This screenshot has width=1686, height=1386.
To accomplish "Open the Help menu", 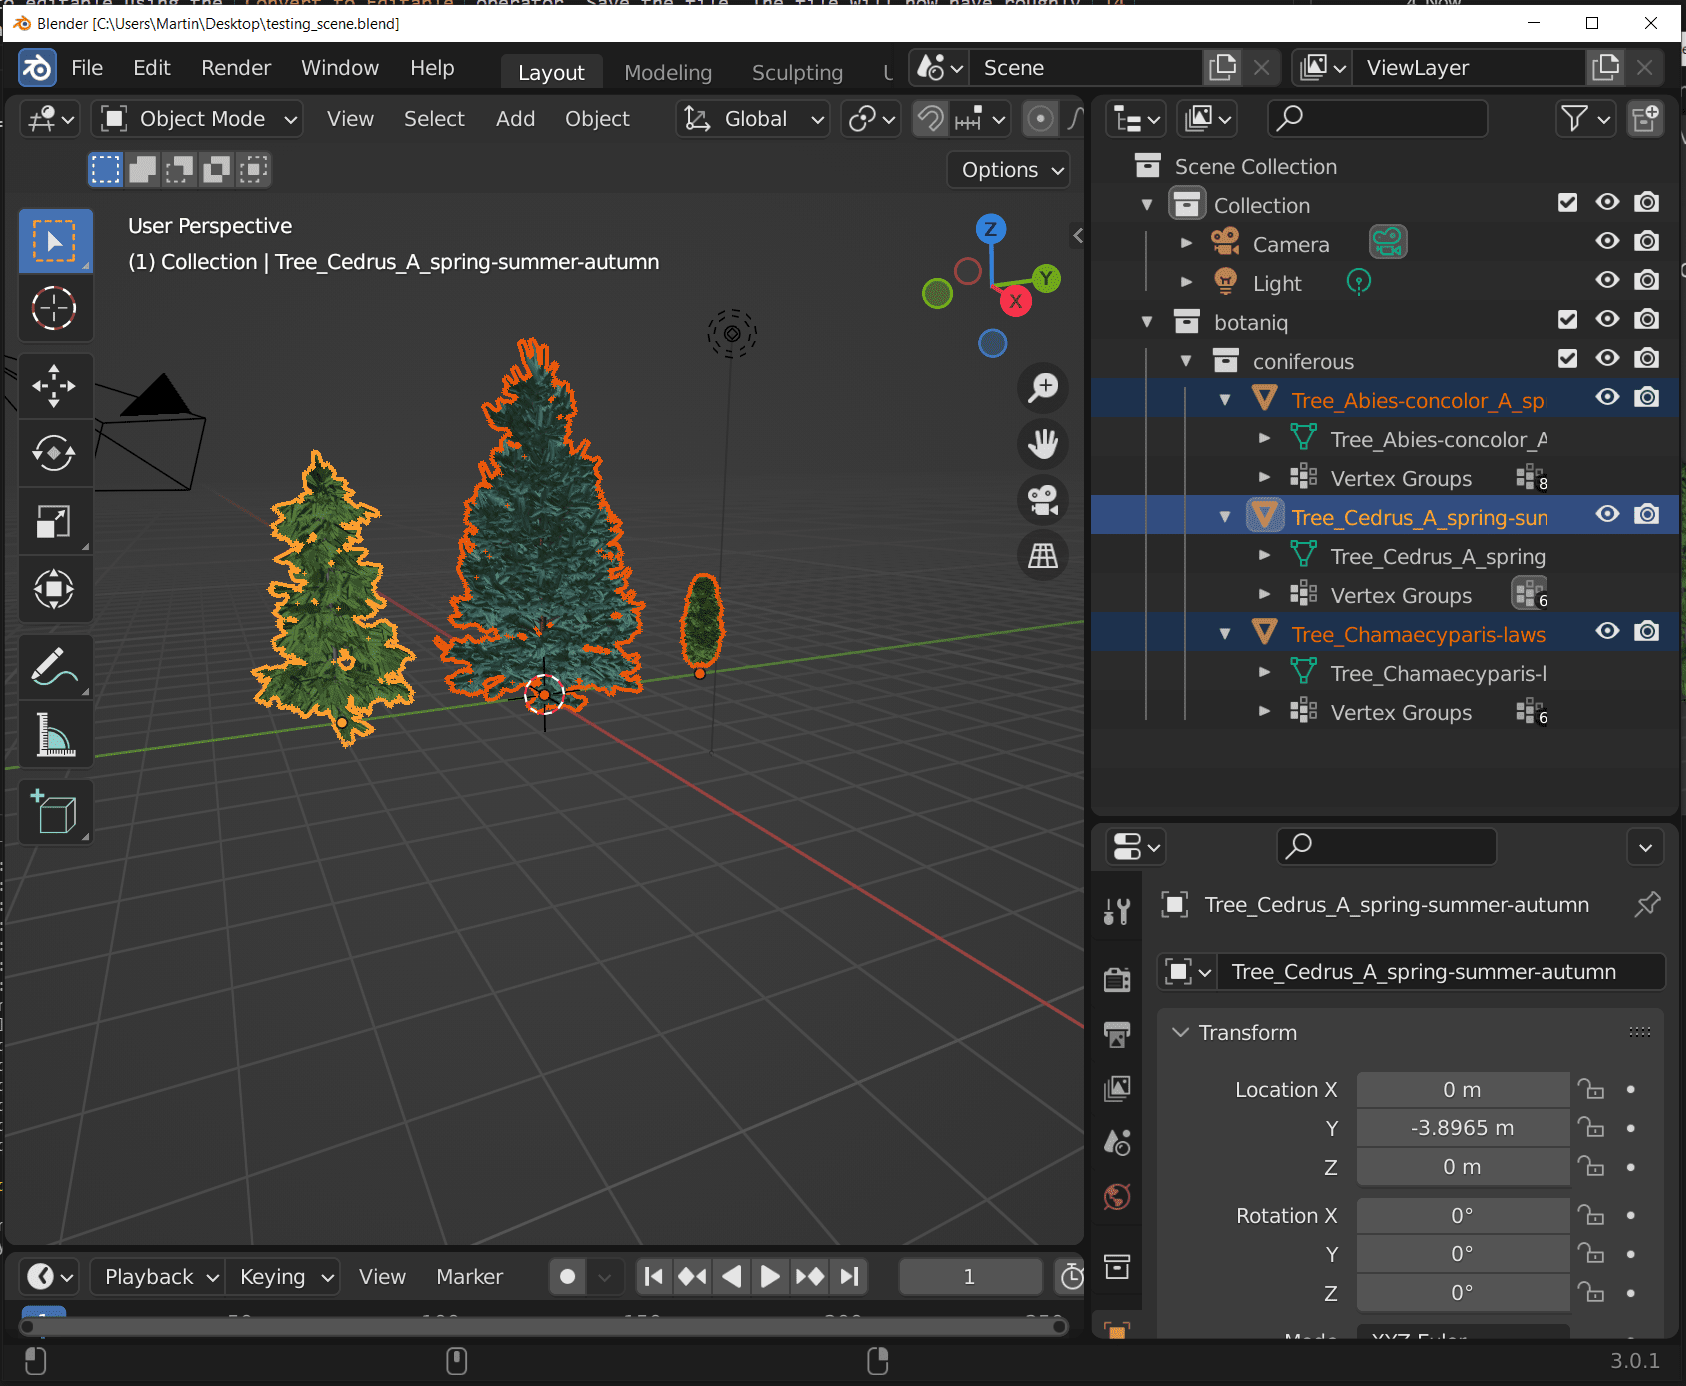I will tap(431, 67).
